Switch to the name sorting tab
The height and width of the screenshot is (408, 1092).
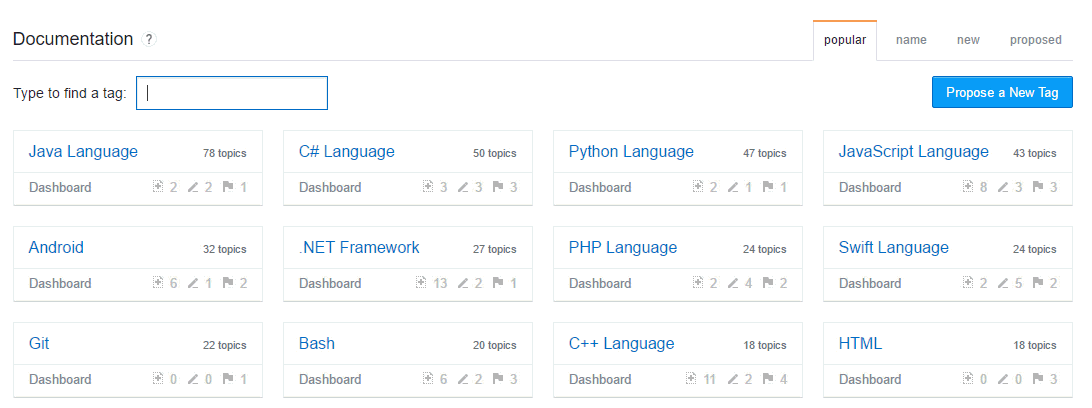coord(911,40)
